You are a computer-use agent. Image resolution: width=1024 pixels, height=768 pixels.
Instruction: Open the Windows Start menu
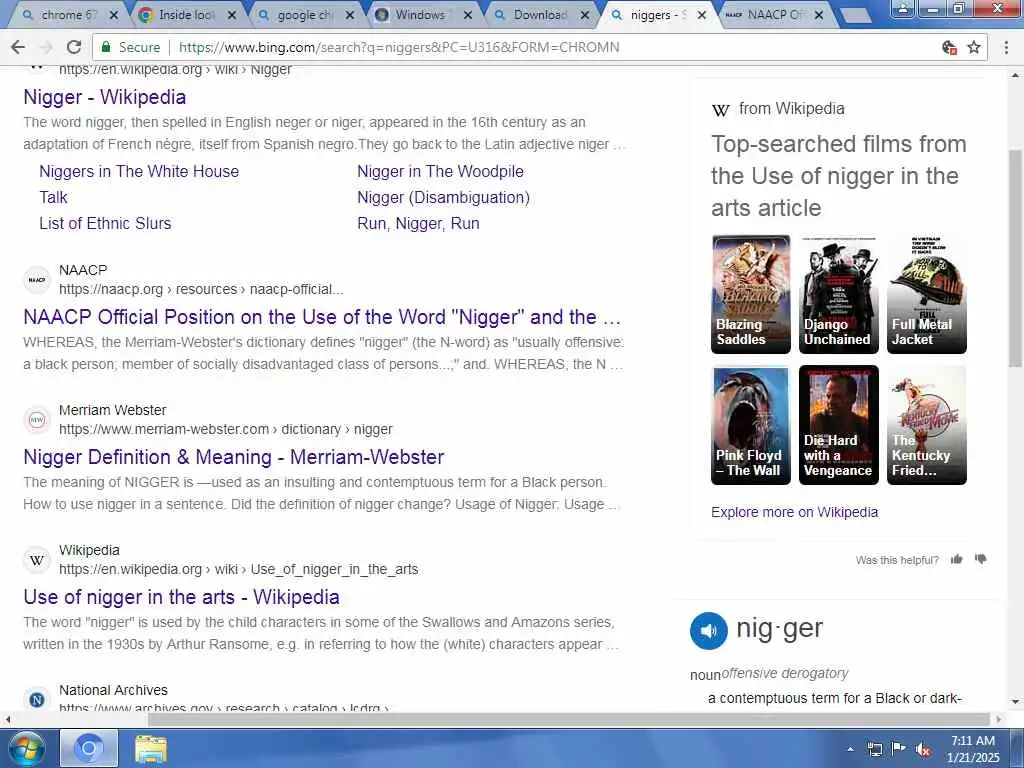[x=25, y=748]
